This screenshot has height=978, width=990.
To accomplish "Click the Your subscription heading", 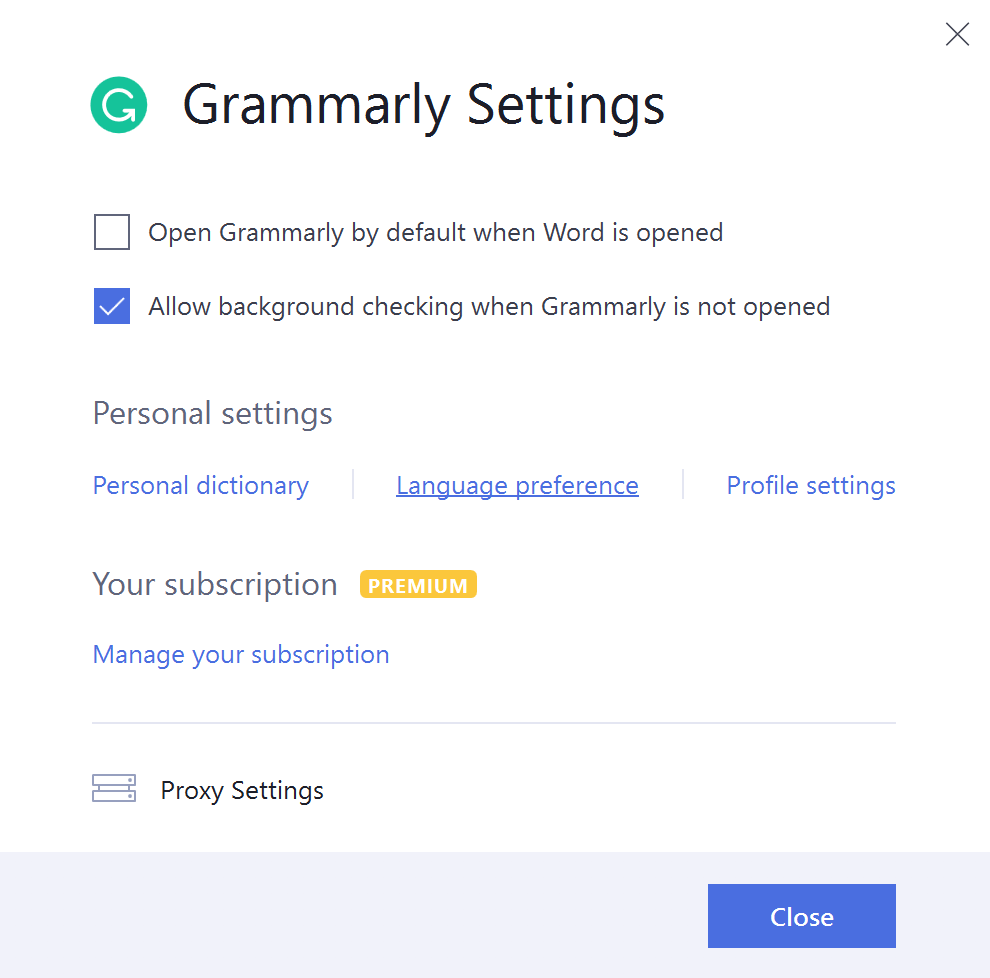I will point(215,585).
